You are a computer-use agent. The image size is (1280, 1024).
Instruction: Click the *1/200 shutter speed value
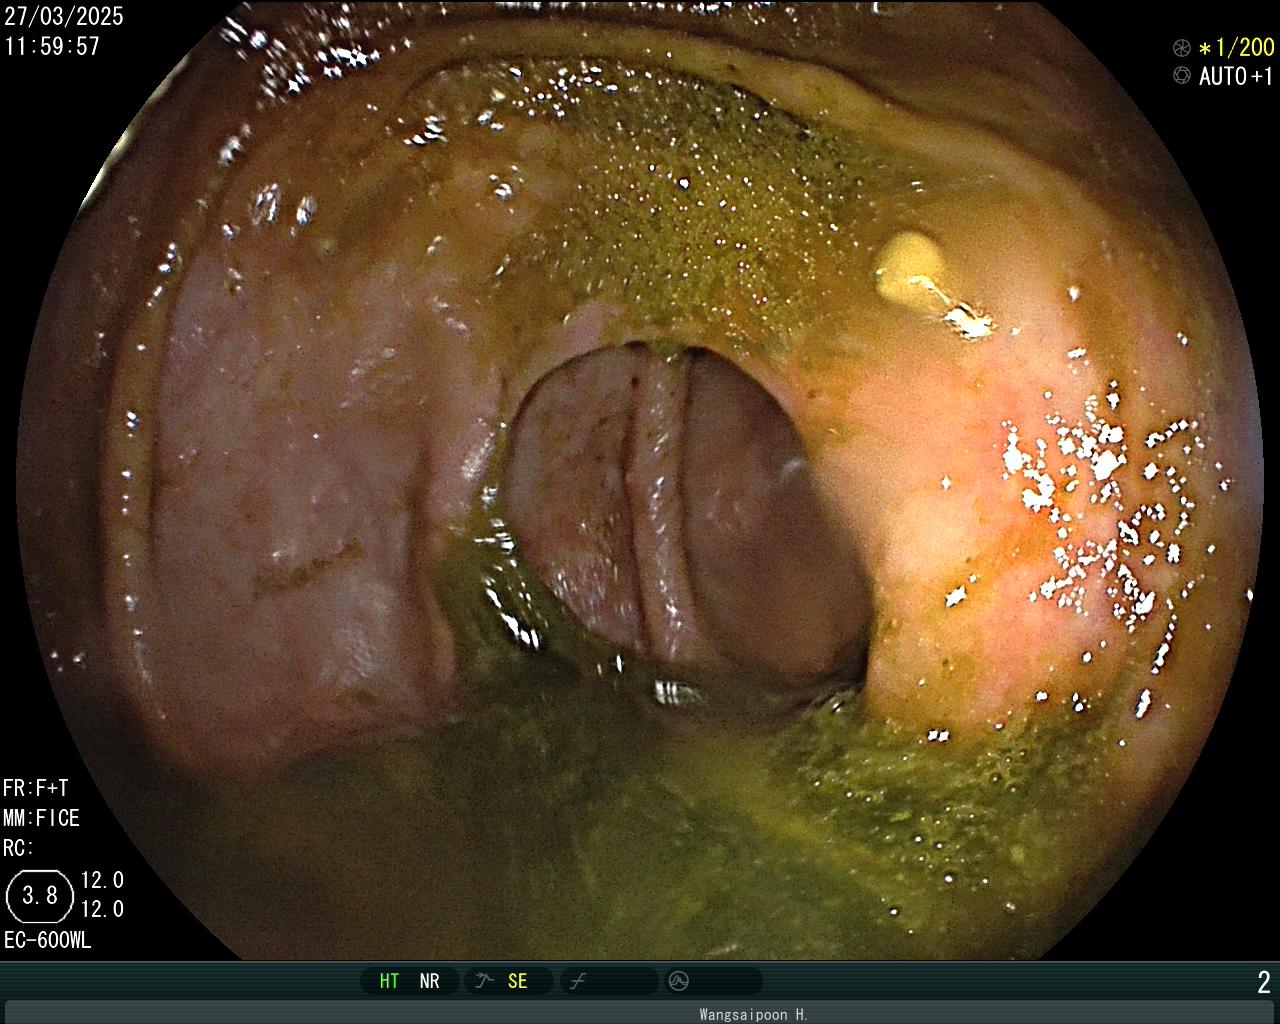(x=1237, y=47)
